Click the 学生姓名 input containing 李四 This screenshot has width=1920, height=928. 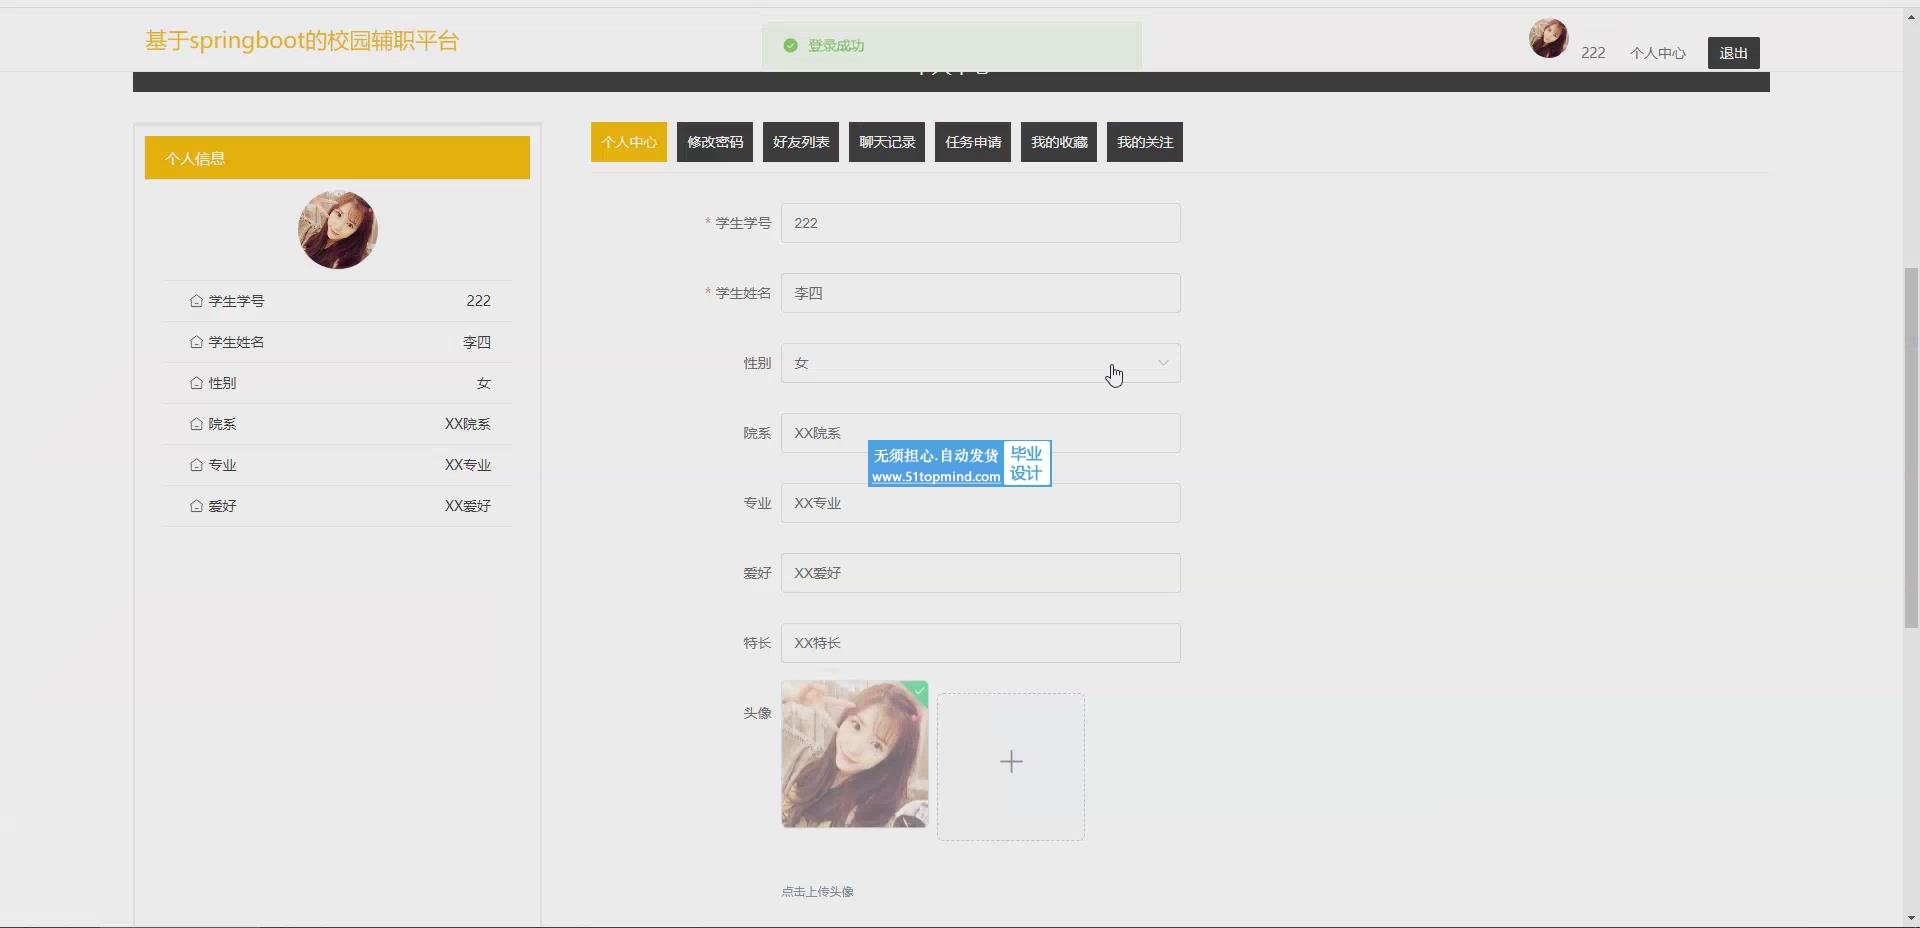click(981, 293)
